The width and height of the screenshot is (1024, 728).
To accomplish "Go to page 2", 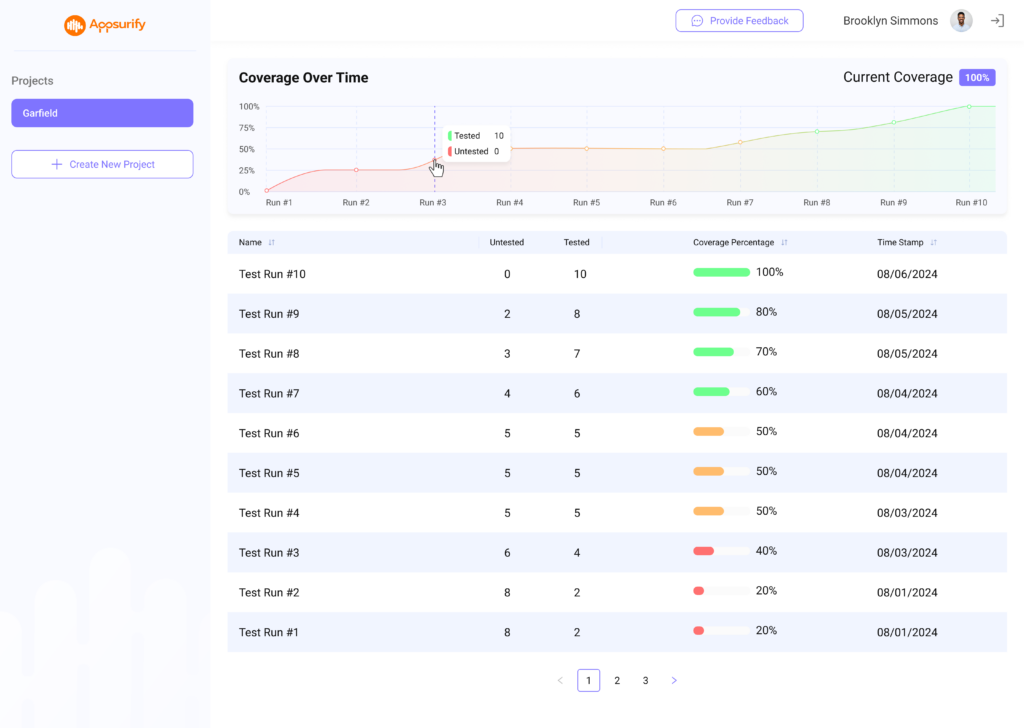I will (x=617, y=680).
